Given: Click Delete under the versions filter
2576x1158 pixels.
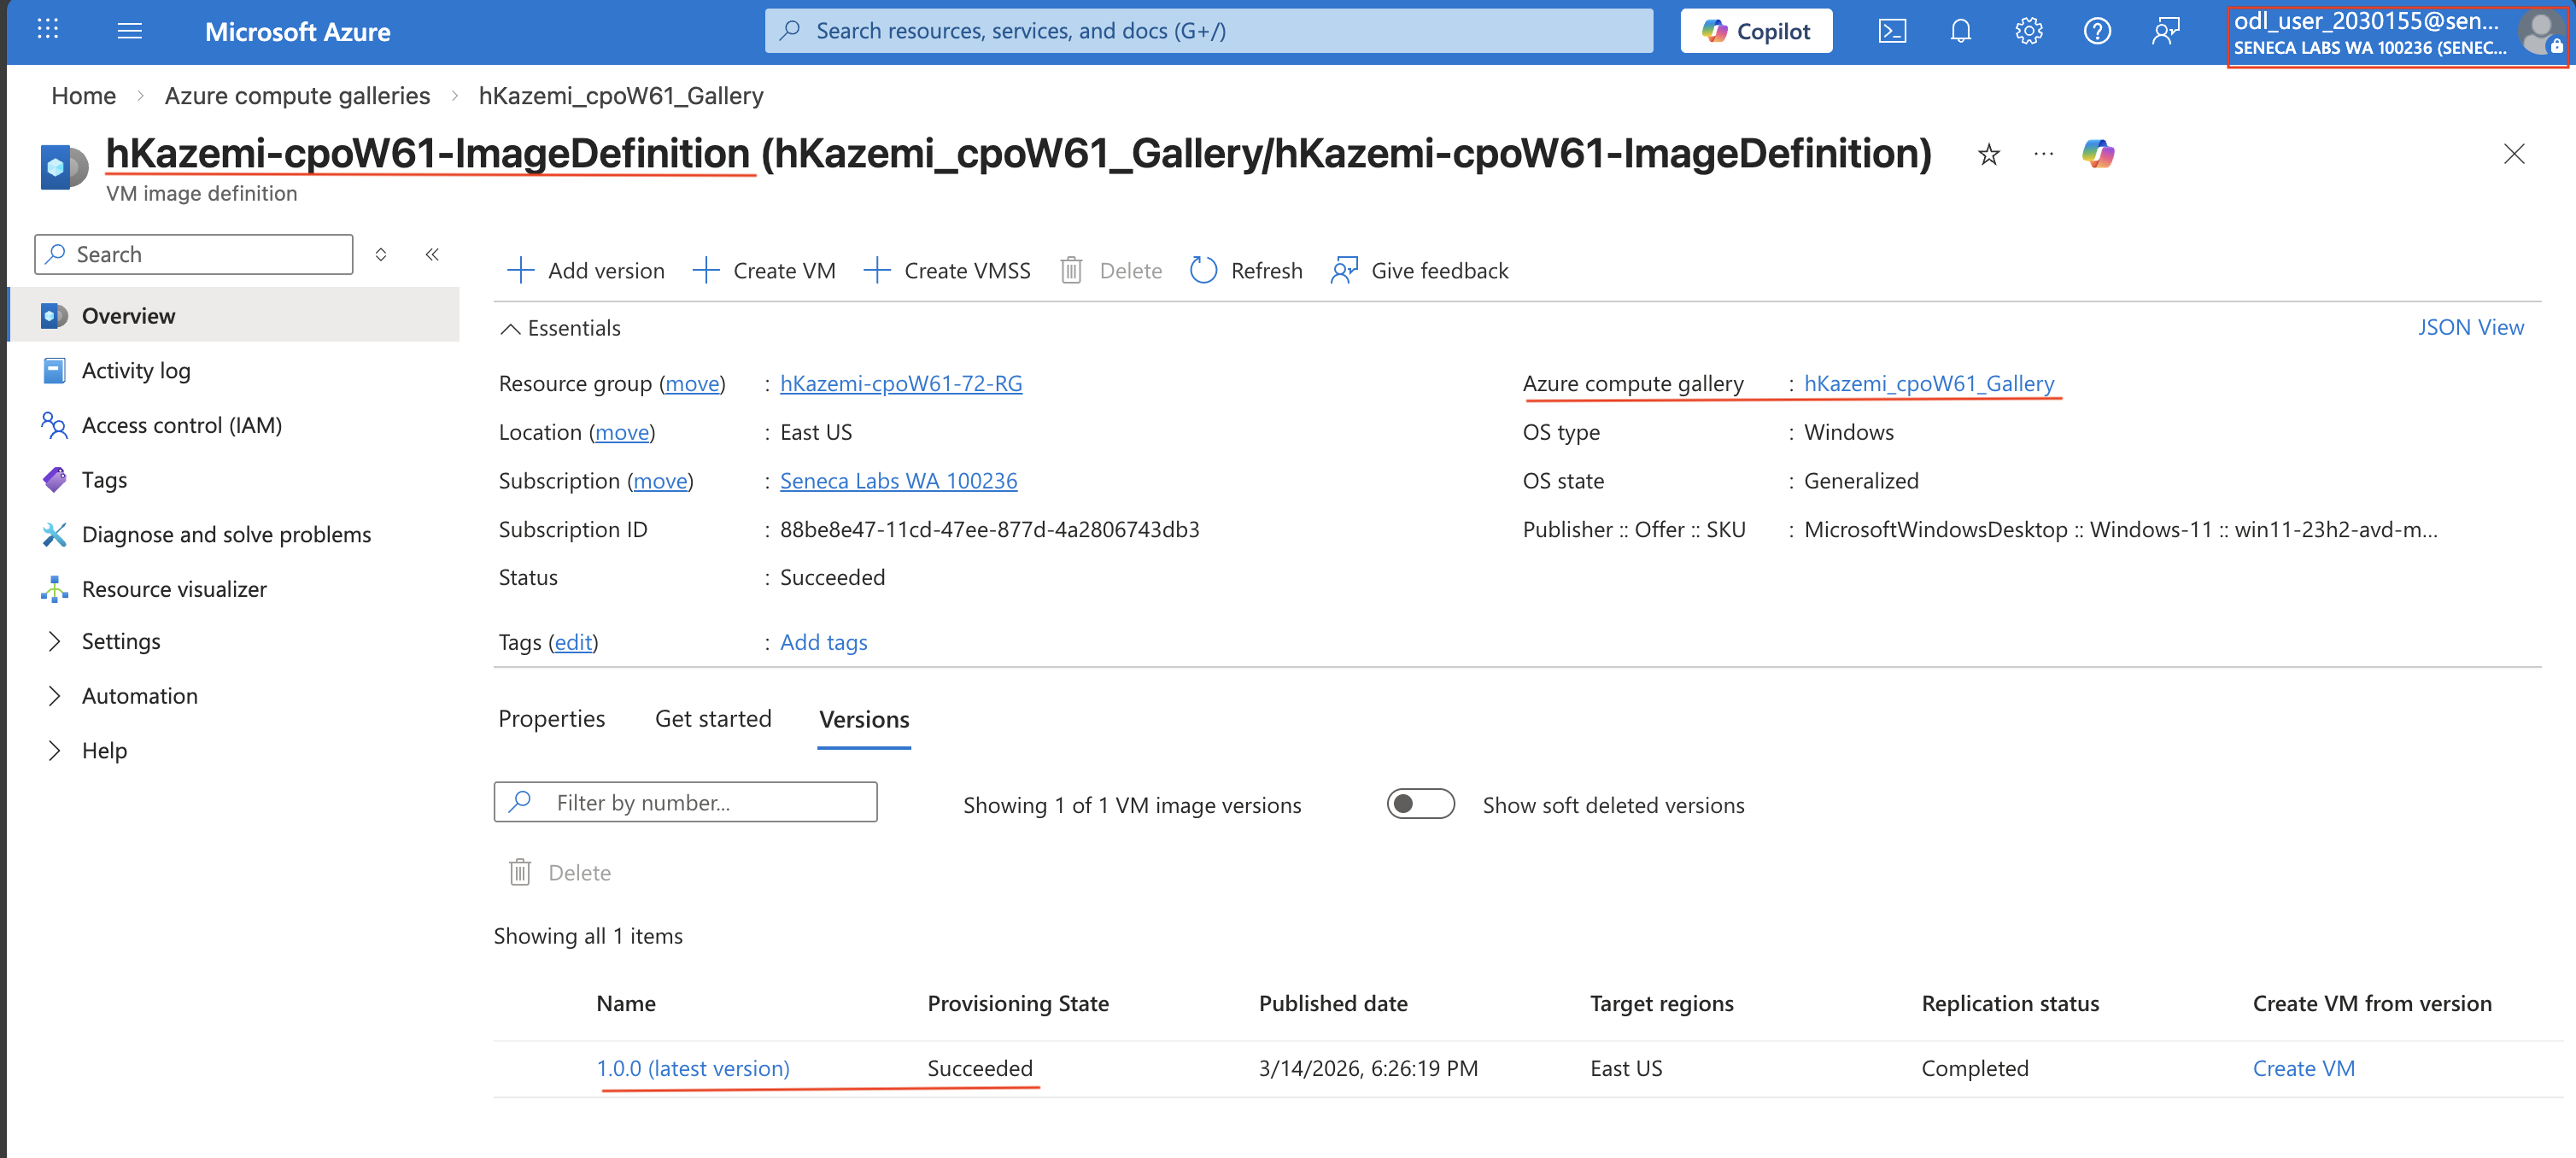Looking at the screenshot, I should click(x=560, y=872).
